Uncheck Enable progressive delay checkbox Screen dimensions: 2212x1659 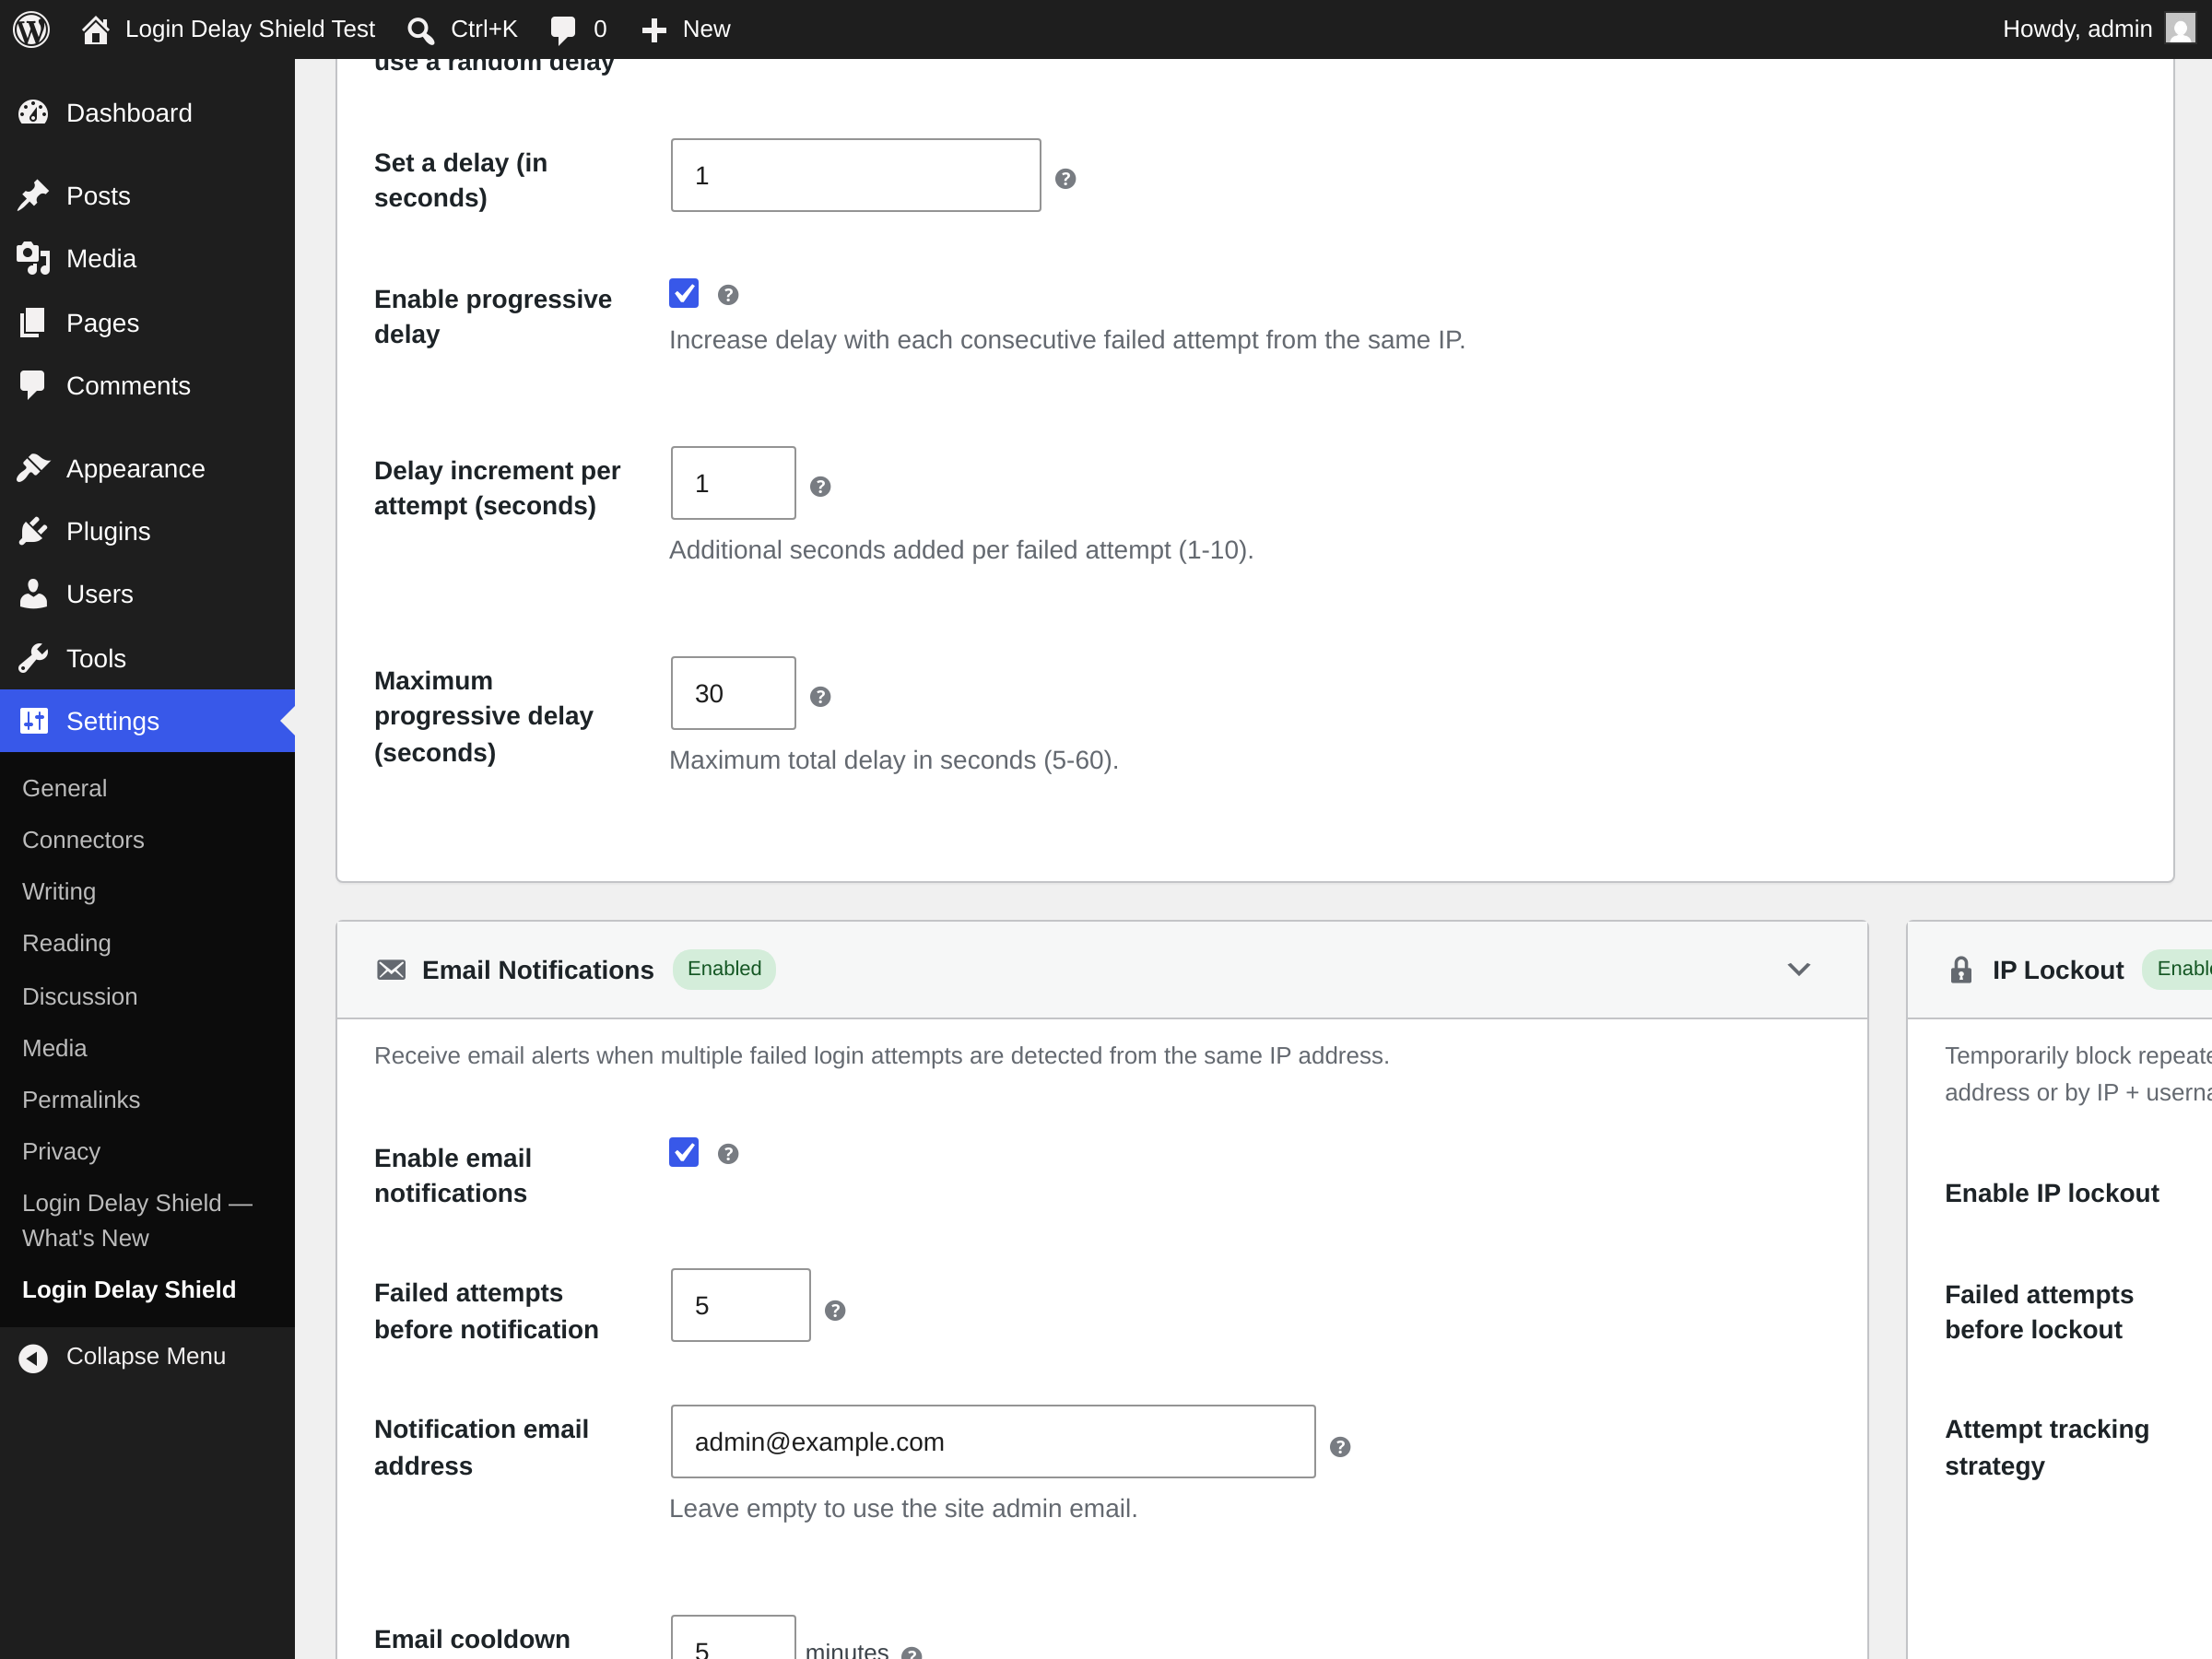coord(684,294)
